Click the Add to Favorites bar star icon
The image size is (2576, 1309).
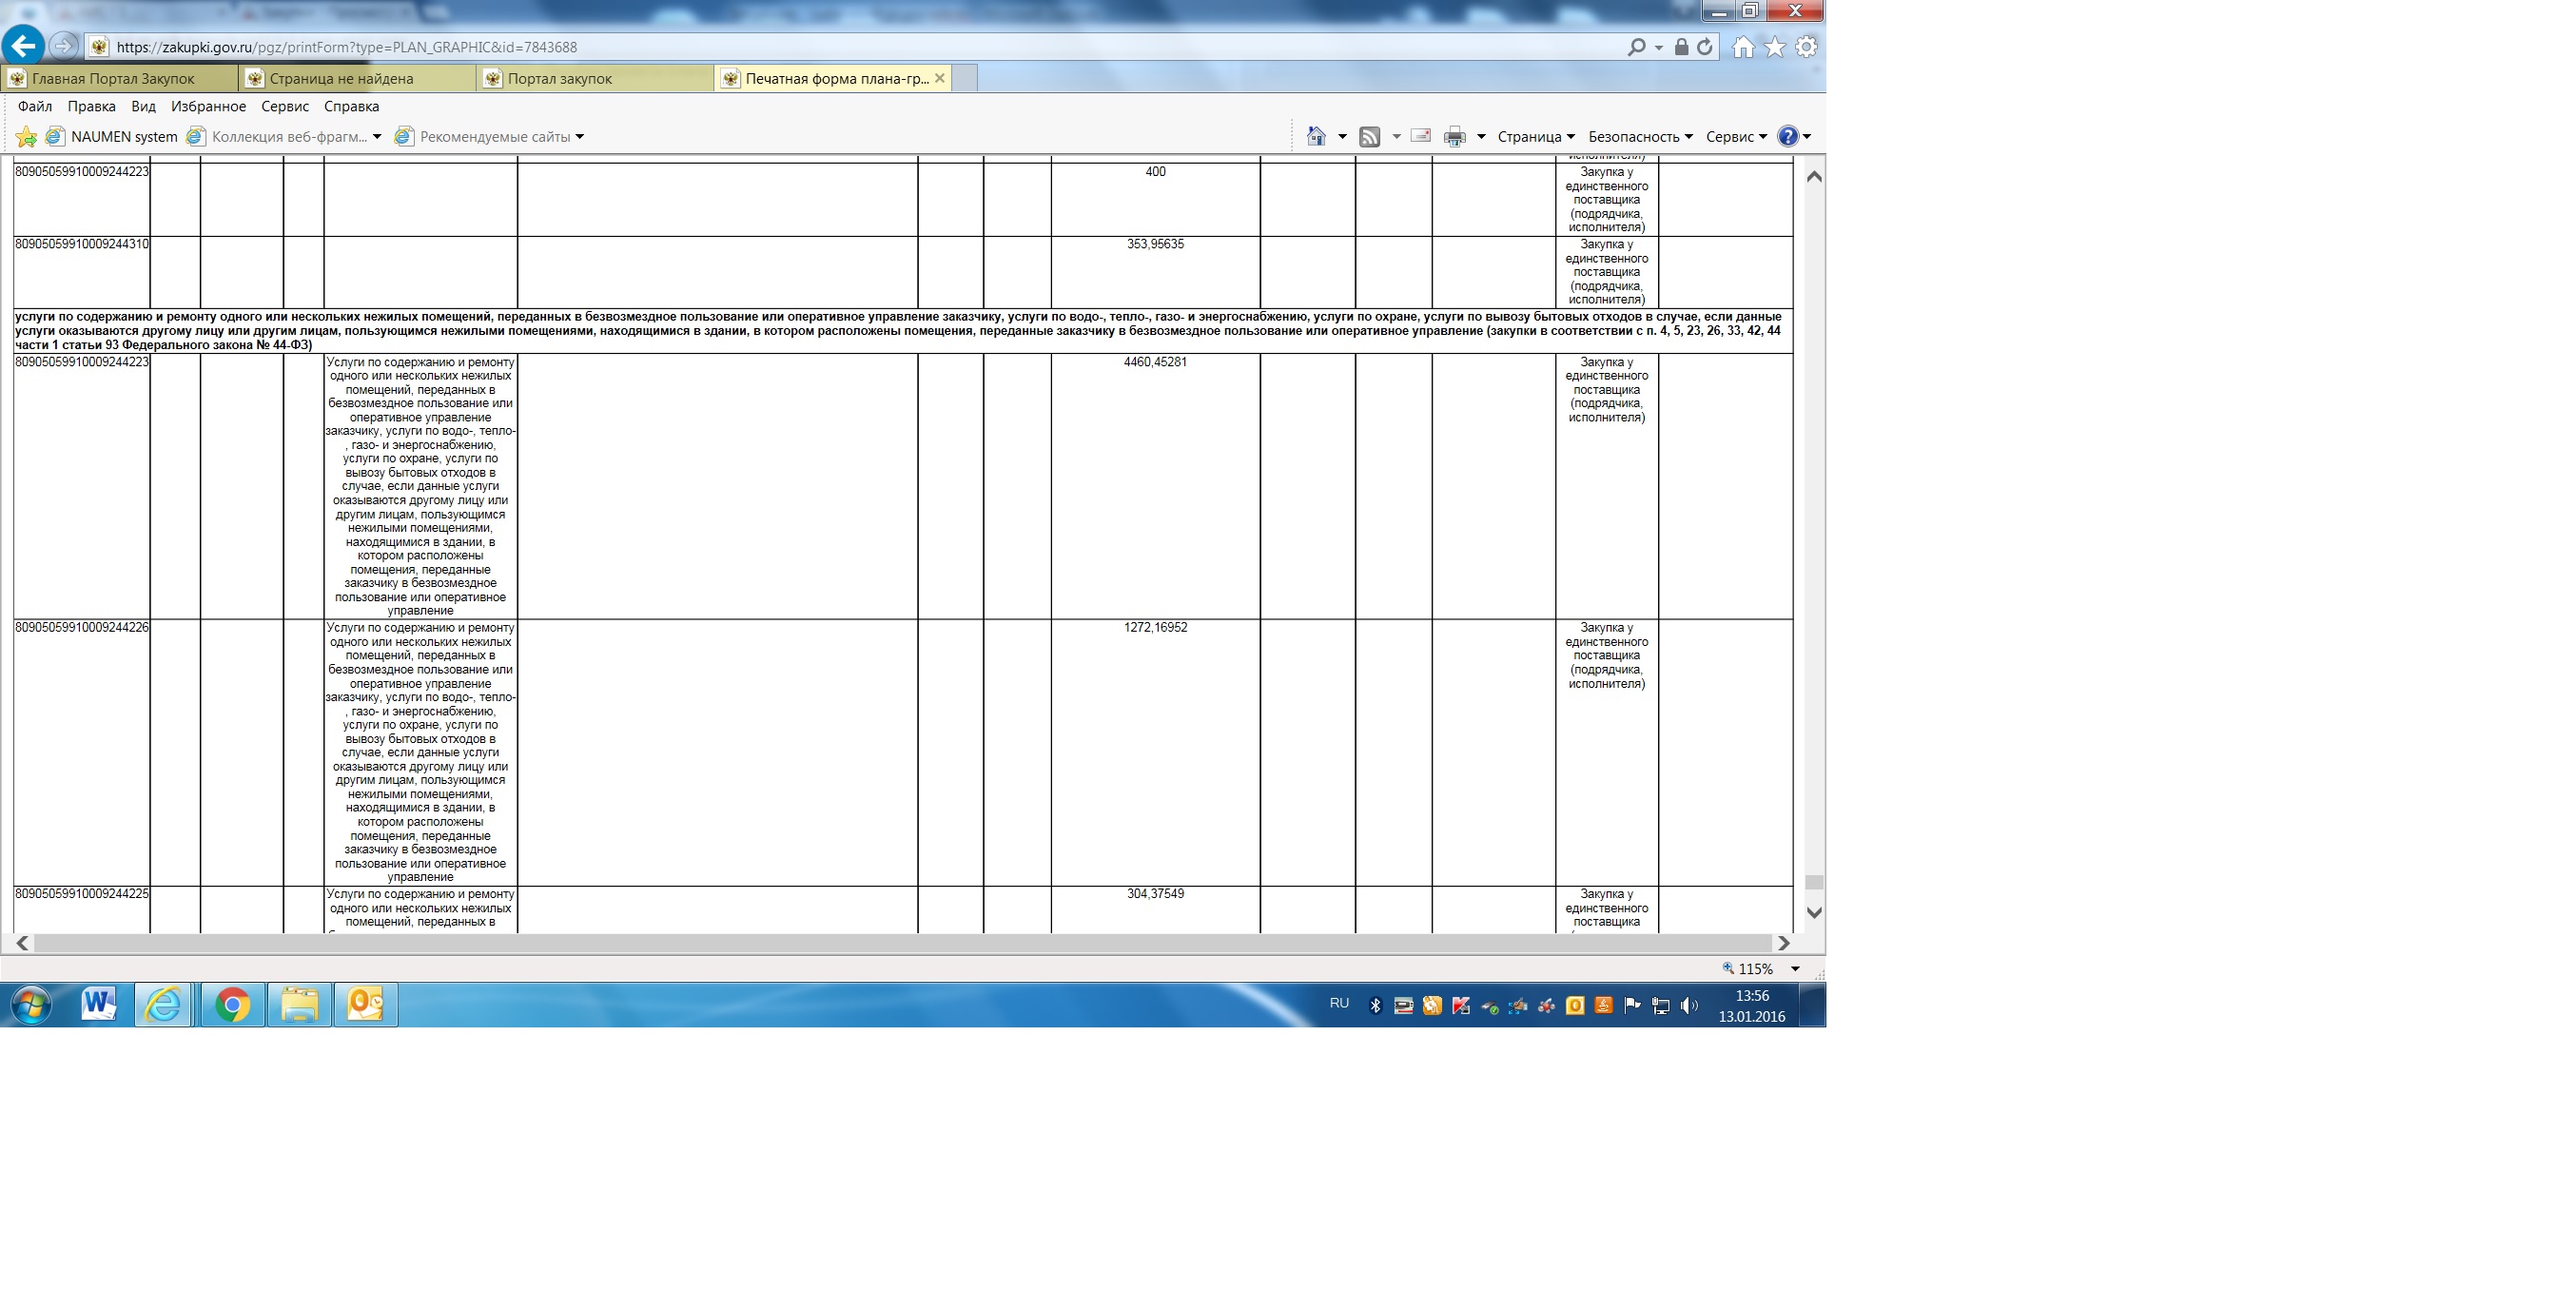[26, 137]
